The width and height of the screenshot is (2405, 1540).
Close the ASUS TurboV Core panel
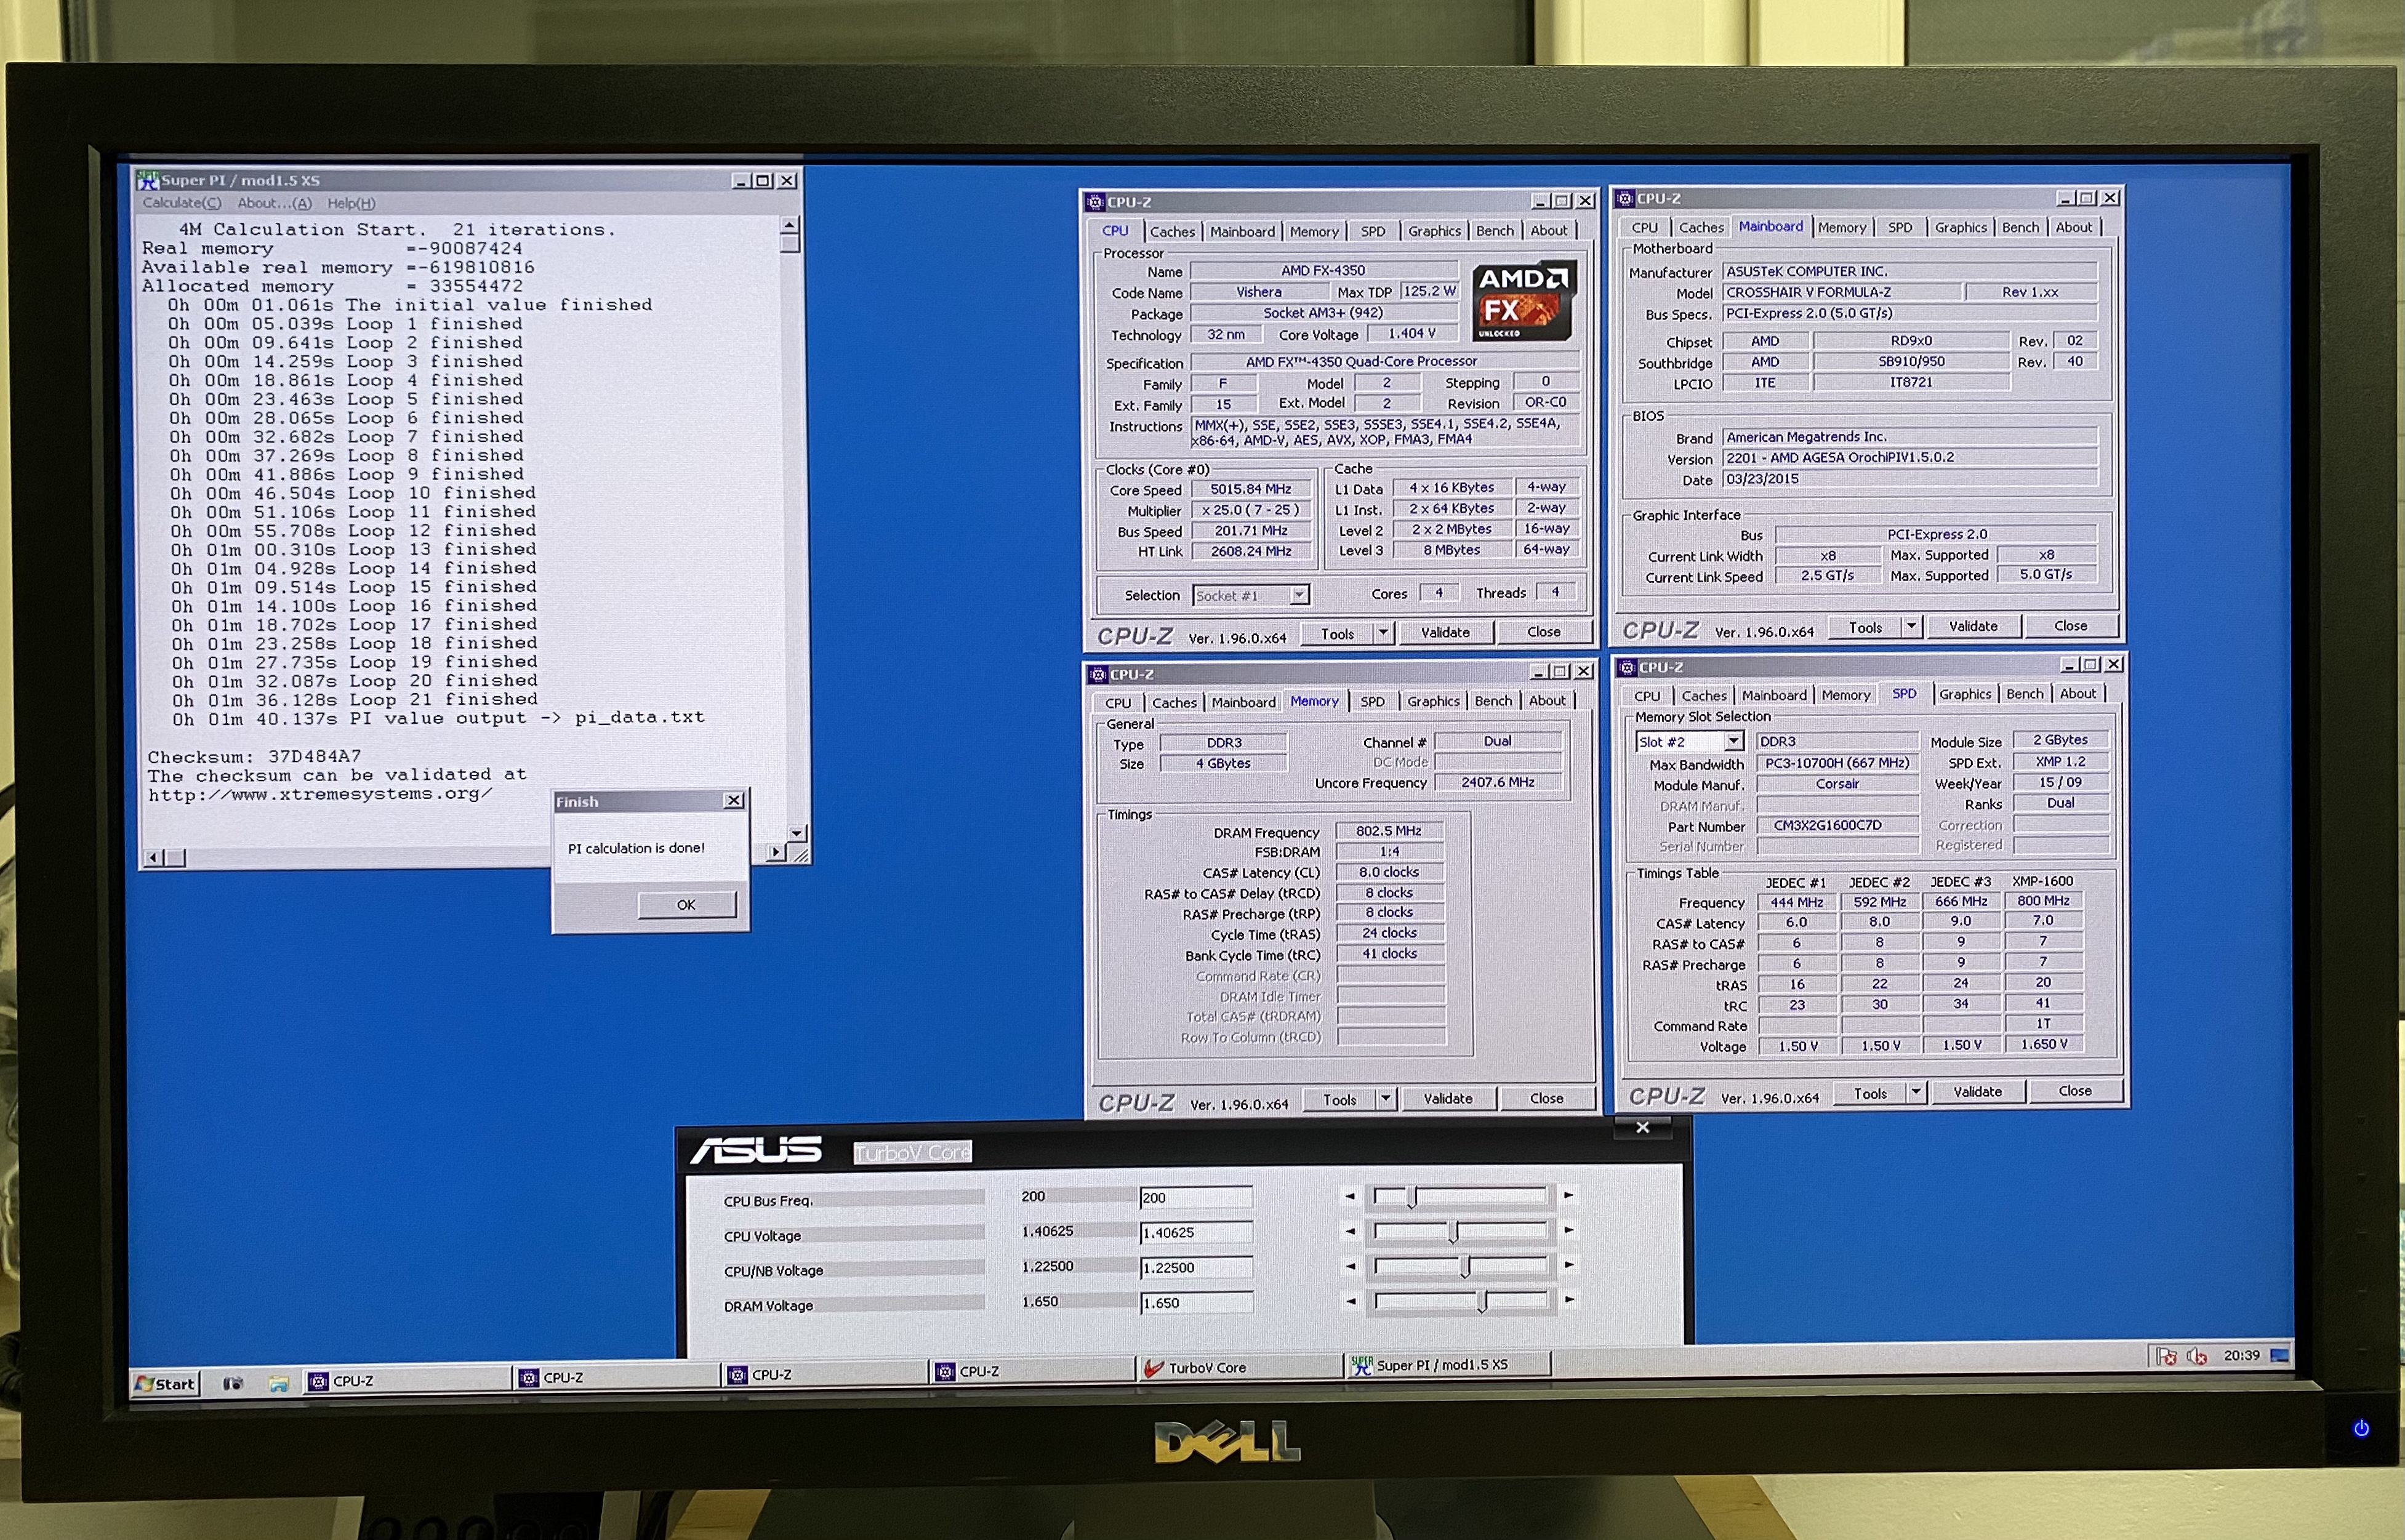1642,1127
